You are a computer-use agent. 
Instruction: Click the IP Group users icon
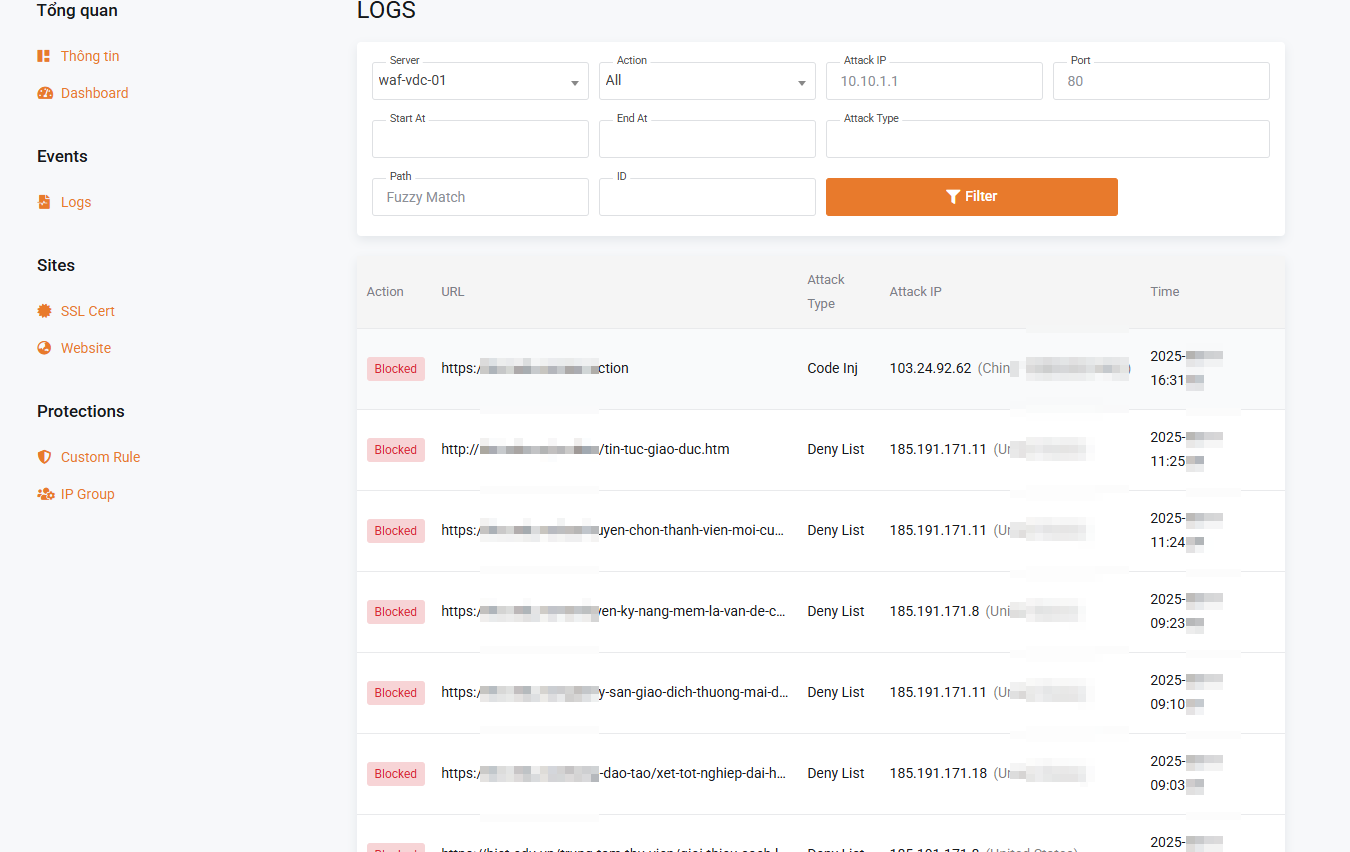coord(45,494)
